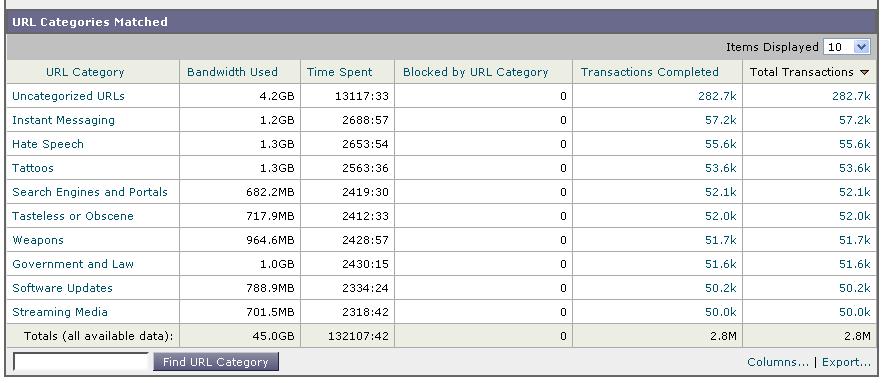Open the Columns... settings link
This screenshot has height=383, width=883.
778,362
